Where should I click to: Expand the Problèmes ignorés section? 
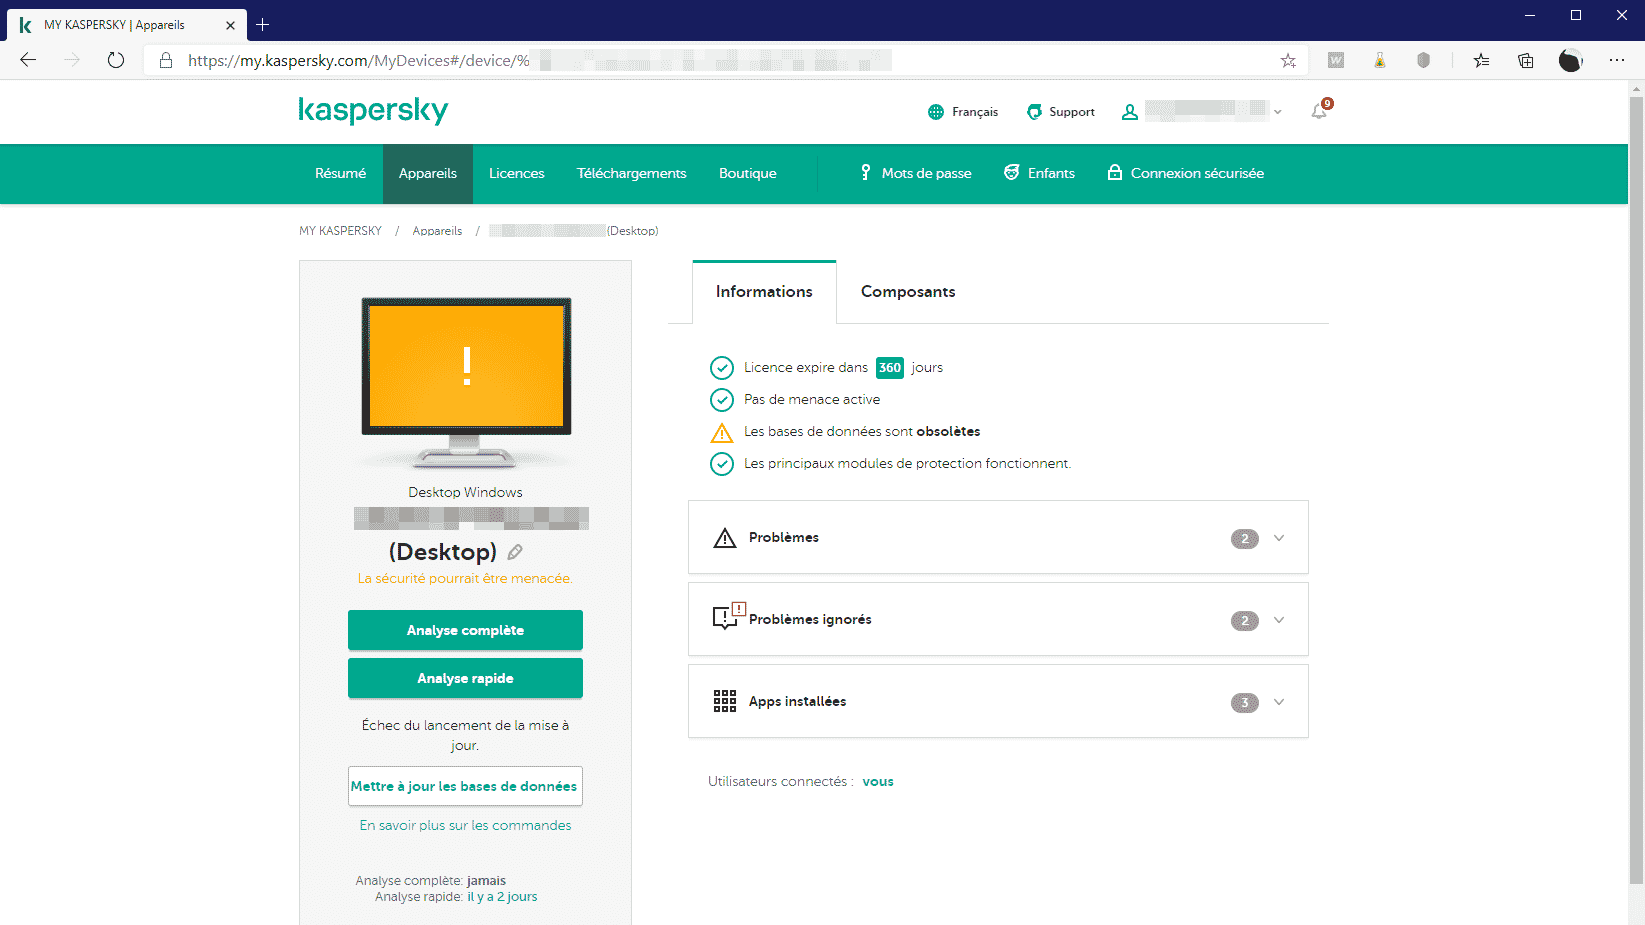point(1278,620)
